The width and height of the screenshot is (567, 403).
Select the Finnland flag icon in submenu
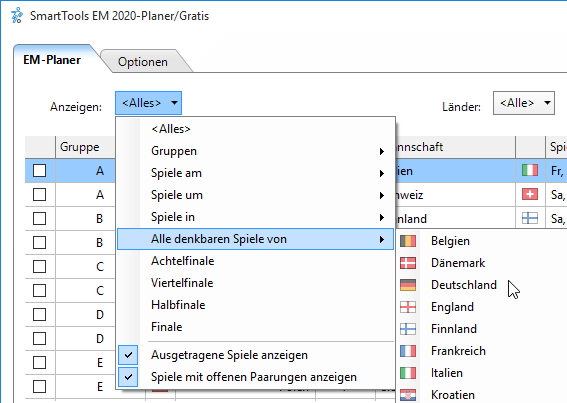408,329
